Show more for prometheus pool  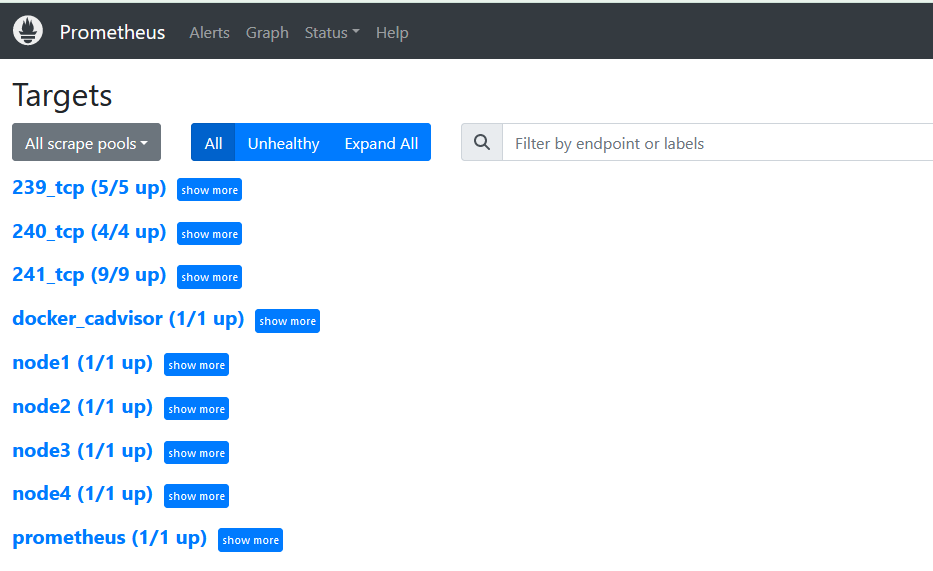(251, 540)
